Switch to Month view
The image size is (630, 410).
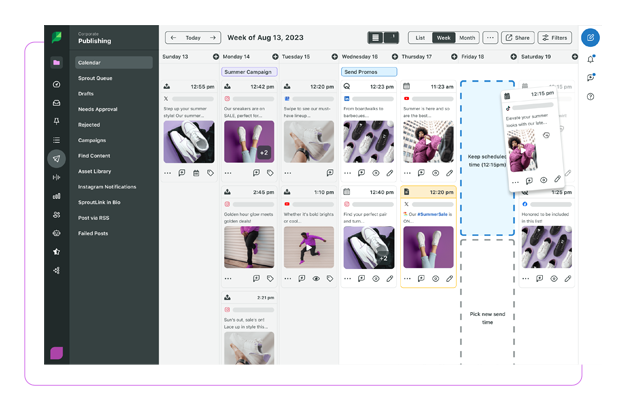[467, 38]
